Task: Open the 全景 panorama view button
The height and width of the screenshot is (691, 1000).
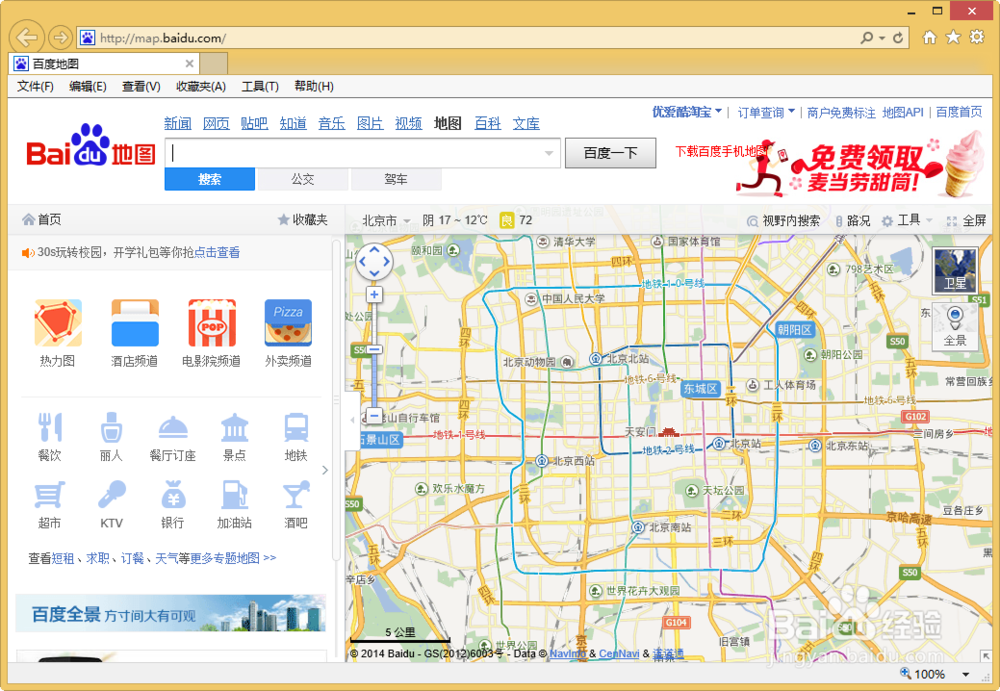Action: pos(955,326)
